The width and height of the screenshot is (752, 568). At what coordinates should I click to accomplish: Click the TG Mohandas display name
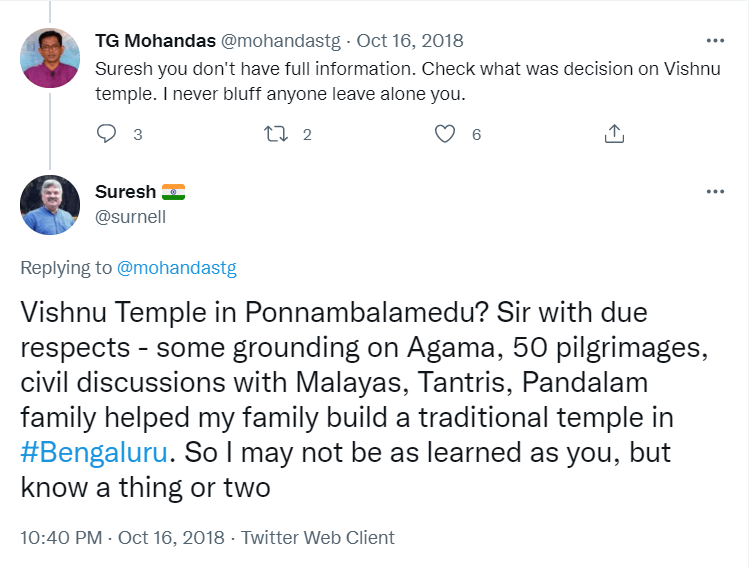pyautogui.click(x=154, y=42)
